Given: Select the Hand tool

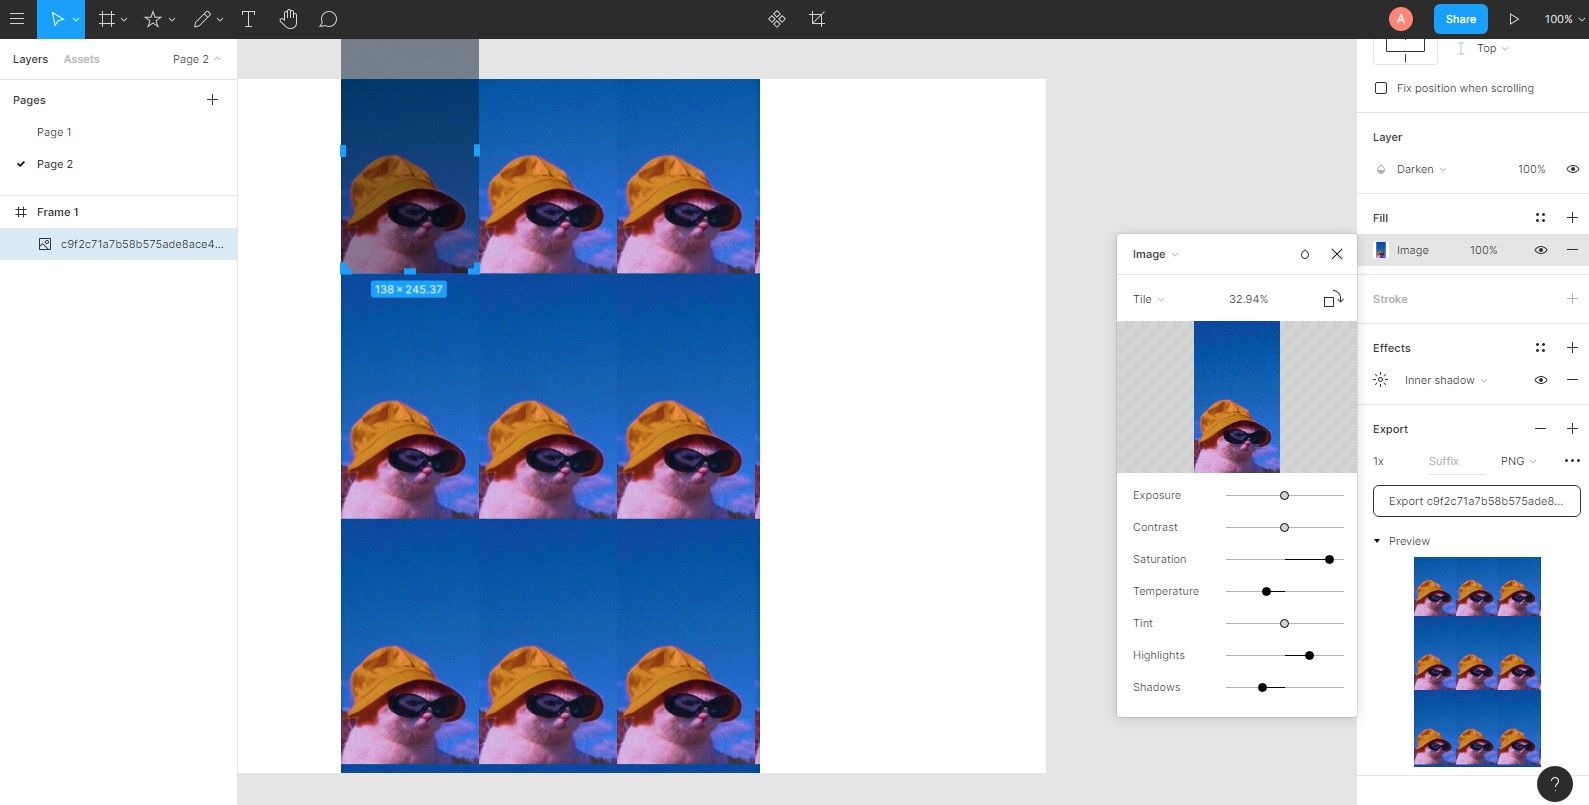Looking at the screenshot, I should [x=289, y=19].
